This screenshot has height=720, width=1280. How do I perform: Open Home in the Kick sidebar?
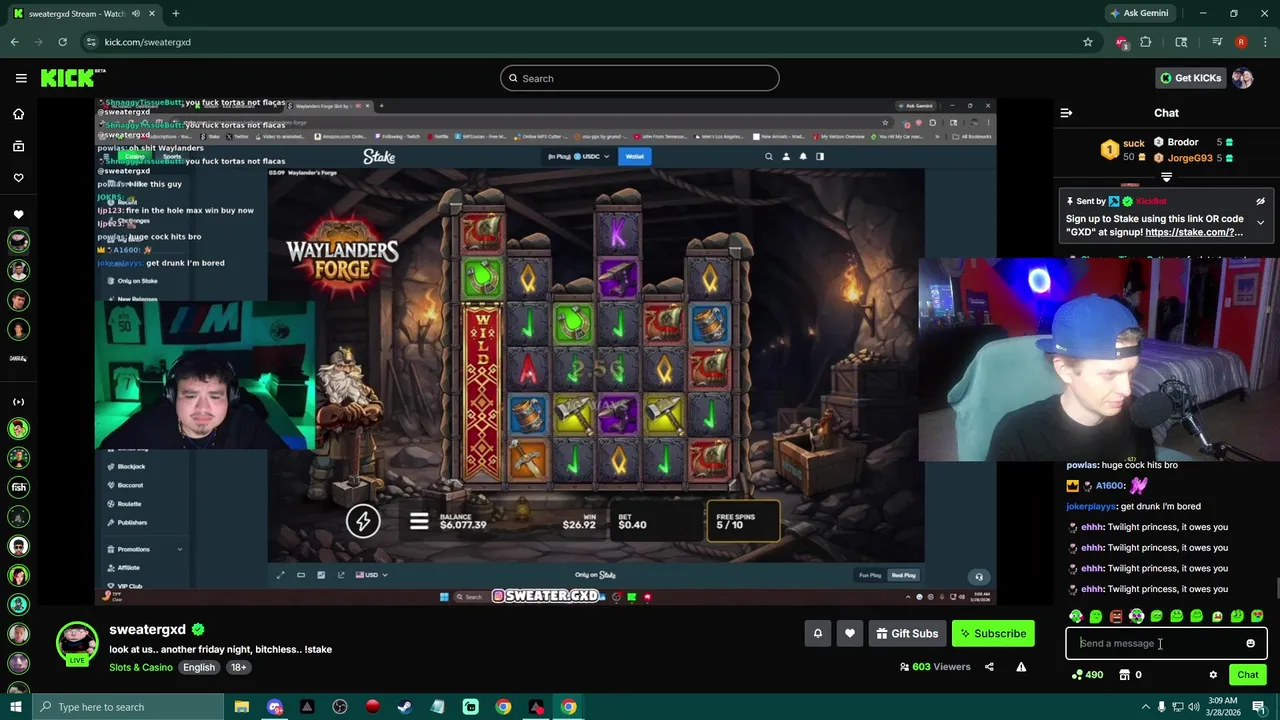pos(18,114)
